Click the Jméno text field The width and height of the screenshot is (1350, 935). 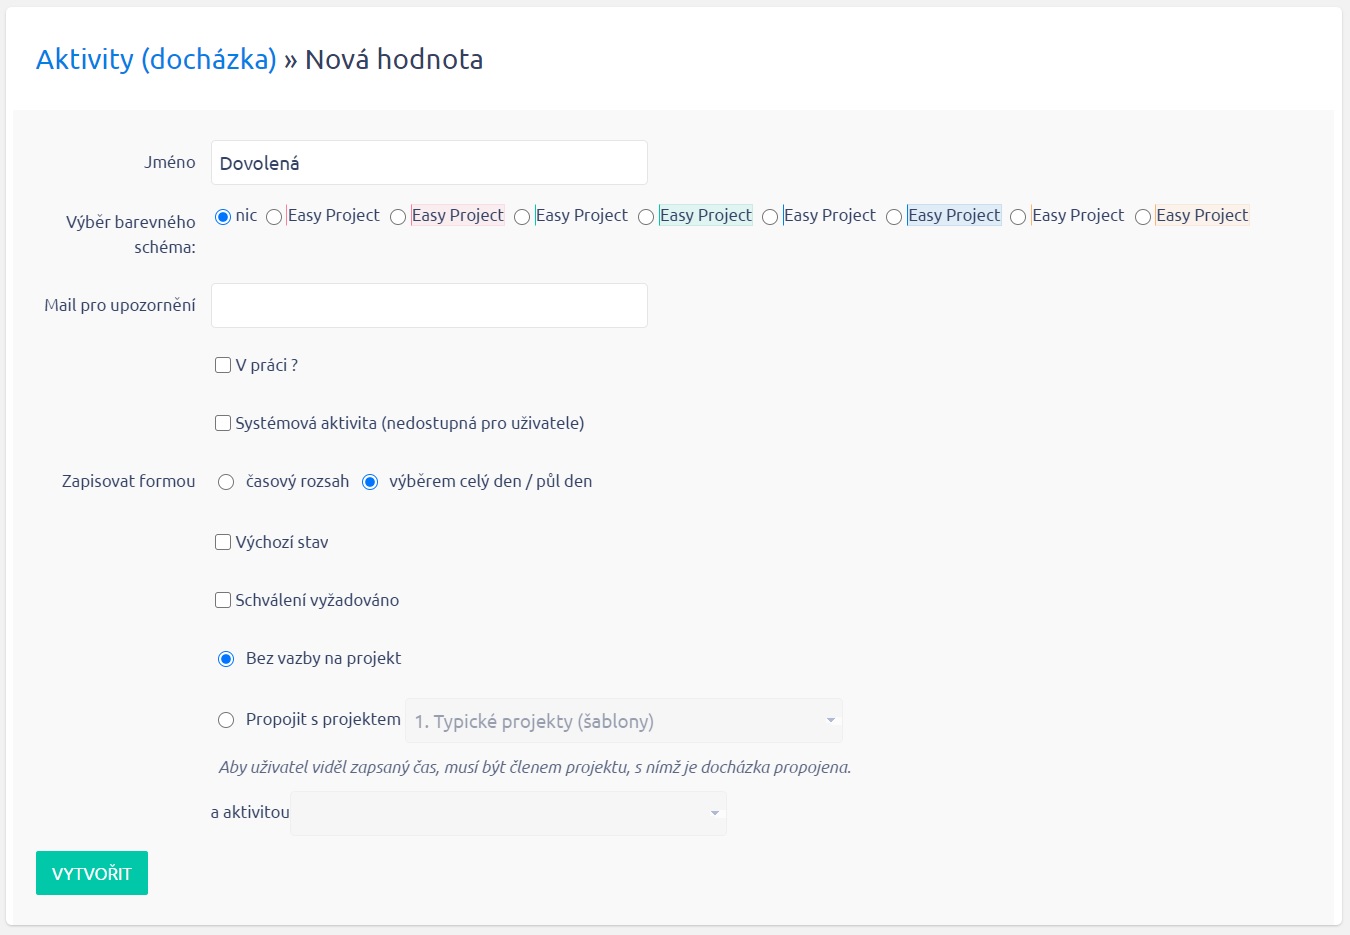429,163
